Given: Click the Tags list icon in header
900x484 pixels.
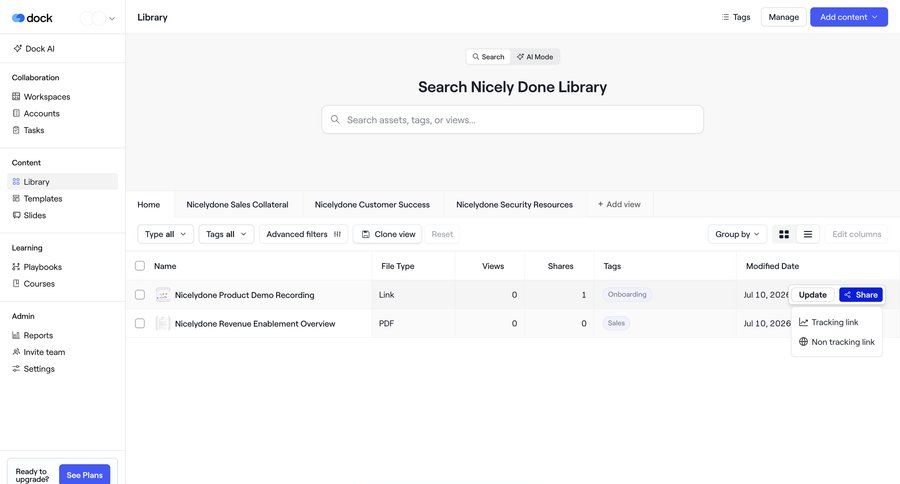Looking at the screenshot, I should (x=725, y=17).
